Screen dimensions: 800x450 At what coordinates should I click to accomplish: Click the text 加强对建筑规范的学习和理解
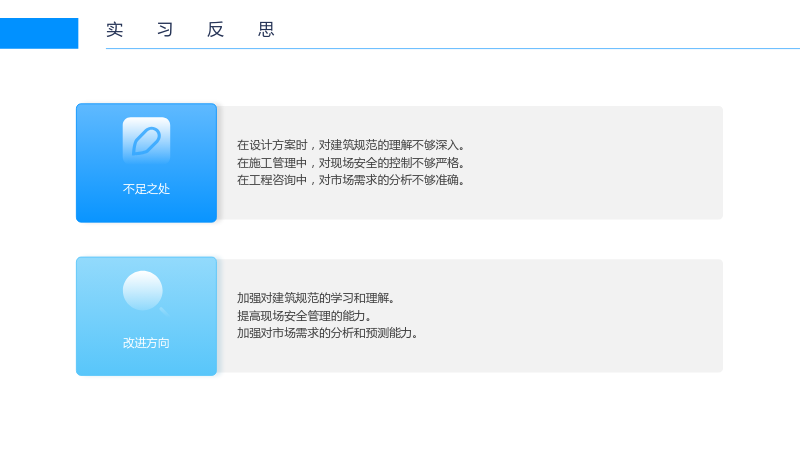(x=316, y=298)
